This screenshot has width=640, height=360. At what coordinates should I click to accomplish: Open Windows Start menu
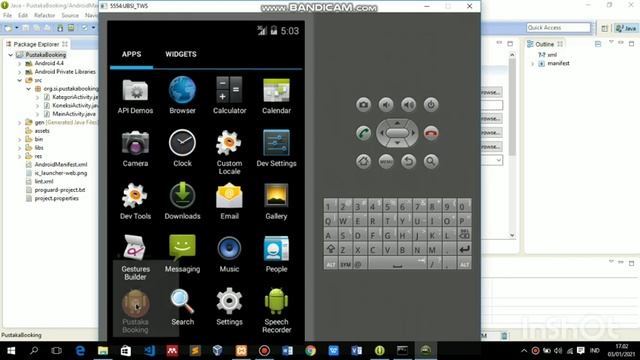[11, 351]
